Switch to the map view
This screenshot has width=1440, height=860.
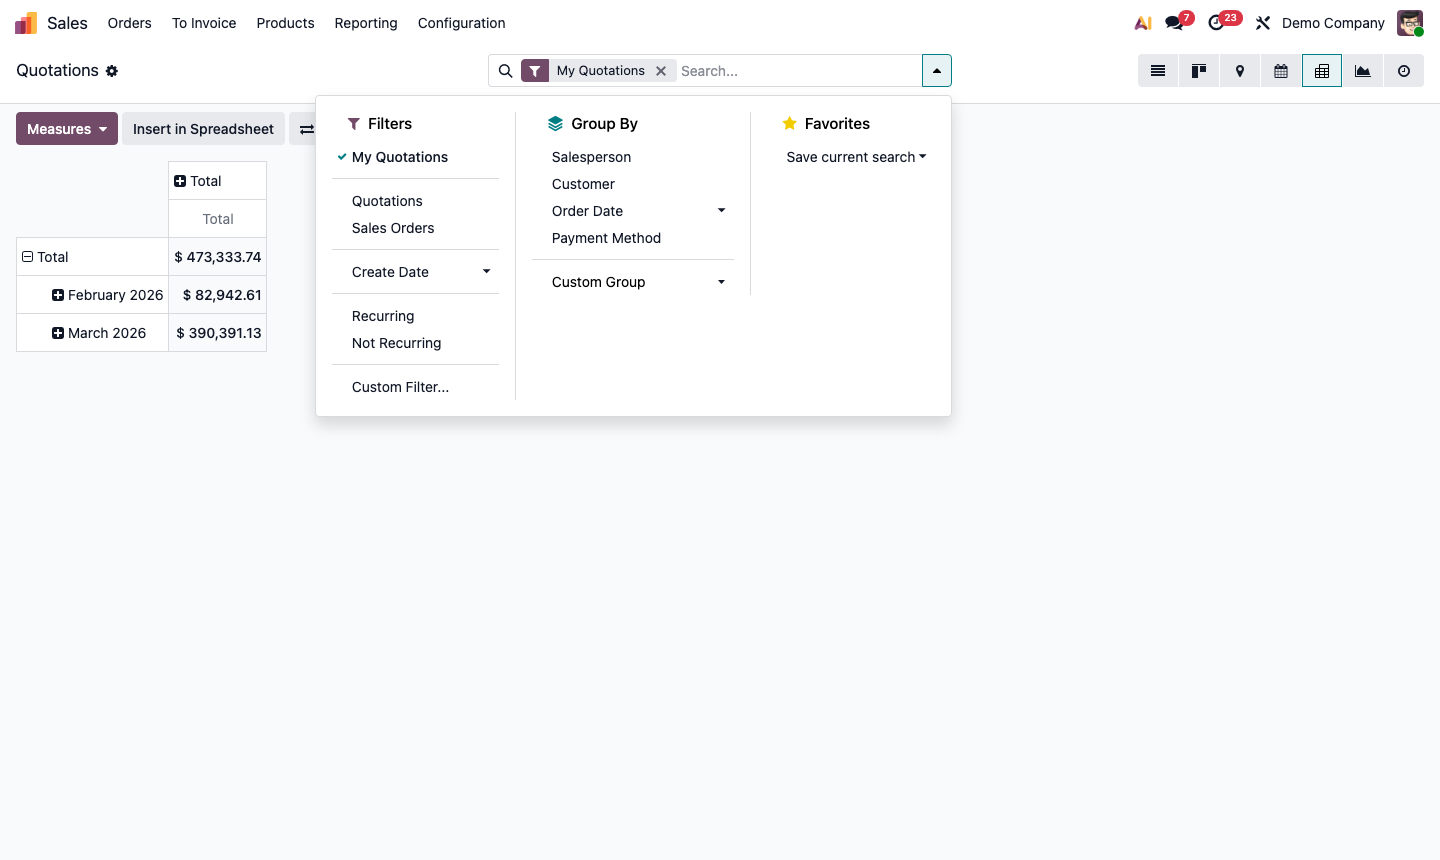(x=1239, y=70)
